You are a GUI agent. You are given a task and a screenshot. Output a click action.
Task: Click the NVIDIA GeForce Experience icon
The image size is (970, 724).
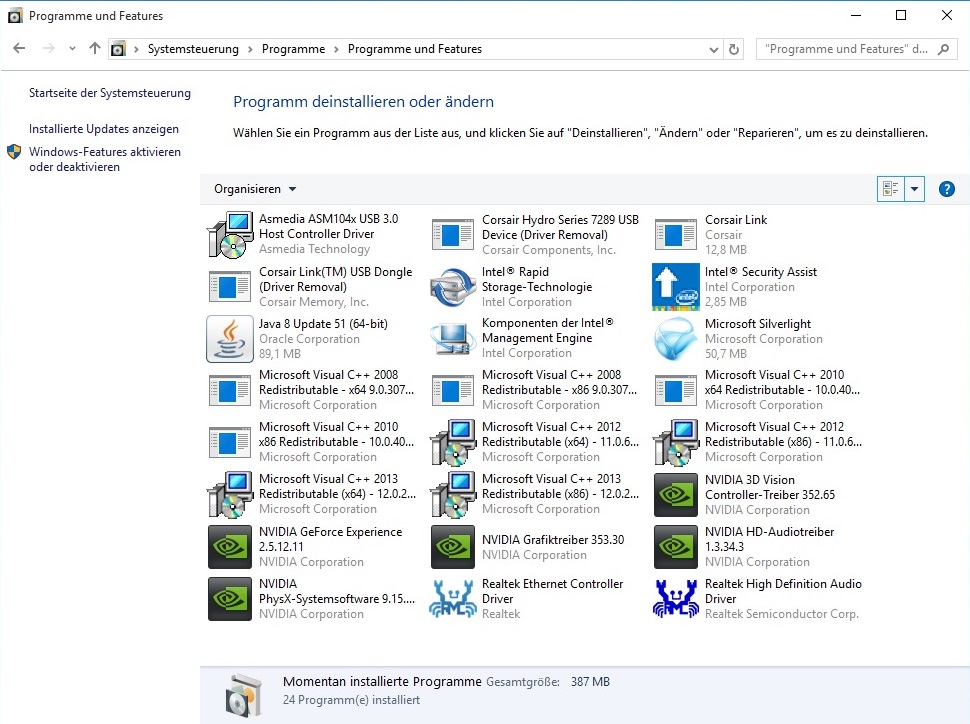(230, 546)
